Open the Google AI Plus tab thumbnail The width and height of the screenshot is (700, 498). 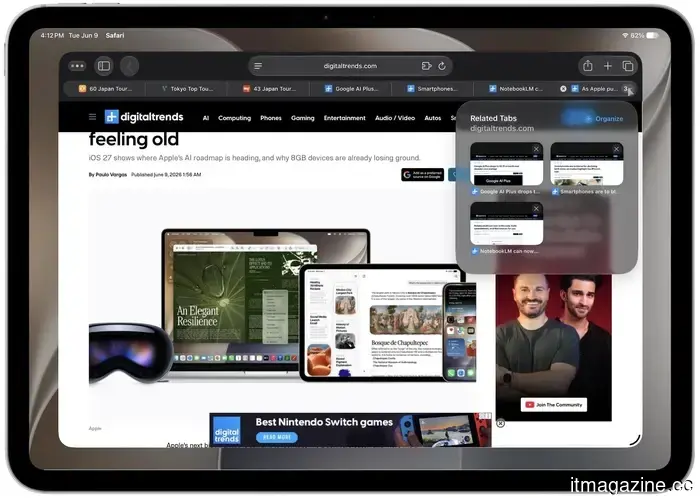506,164
